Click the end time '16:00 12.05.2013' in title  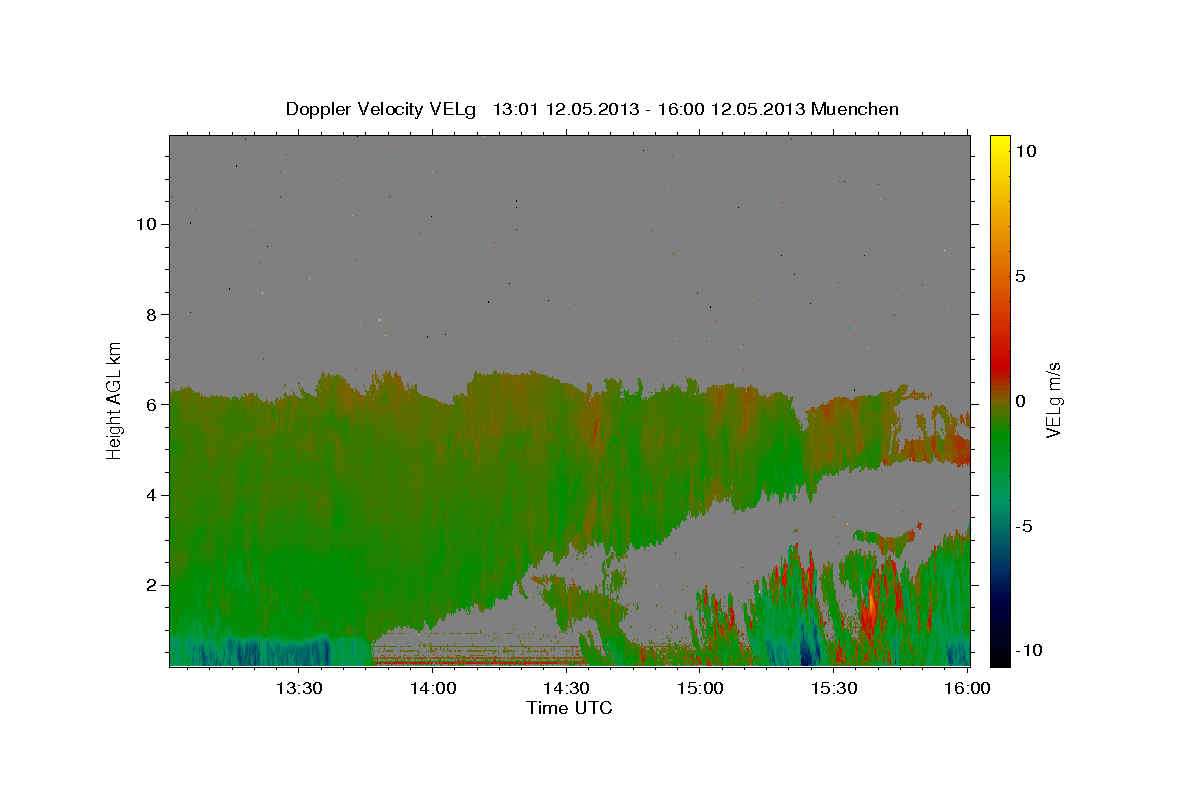tap(733, 109)
